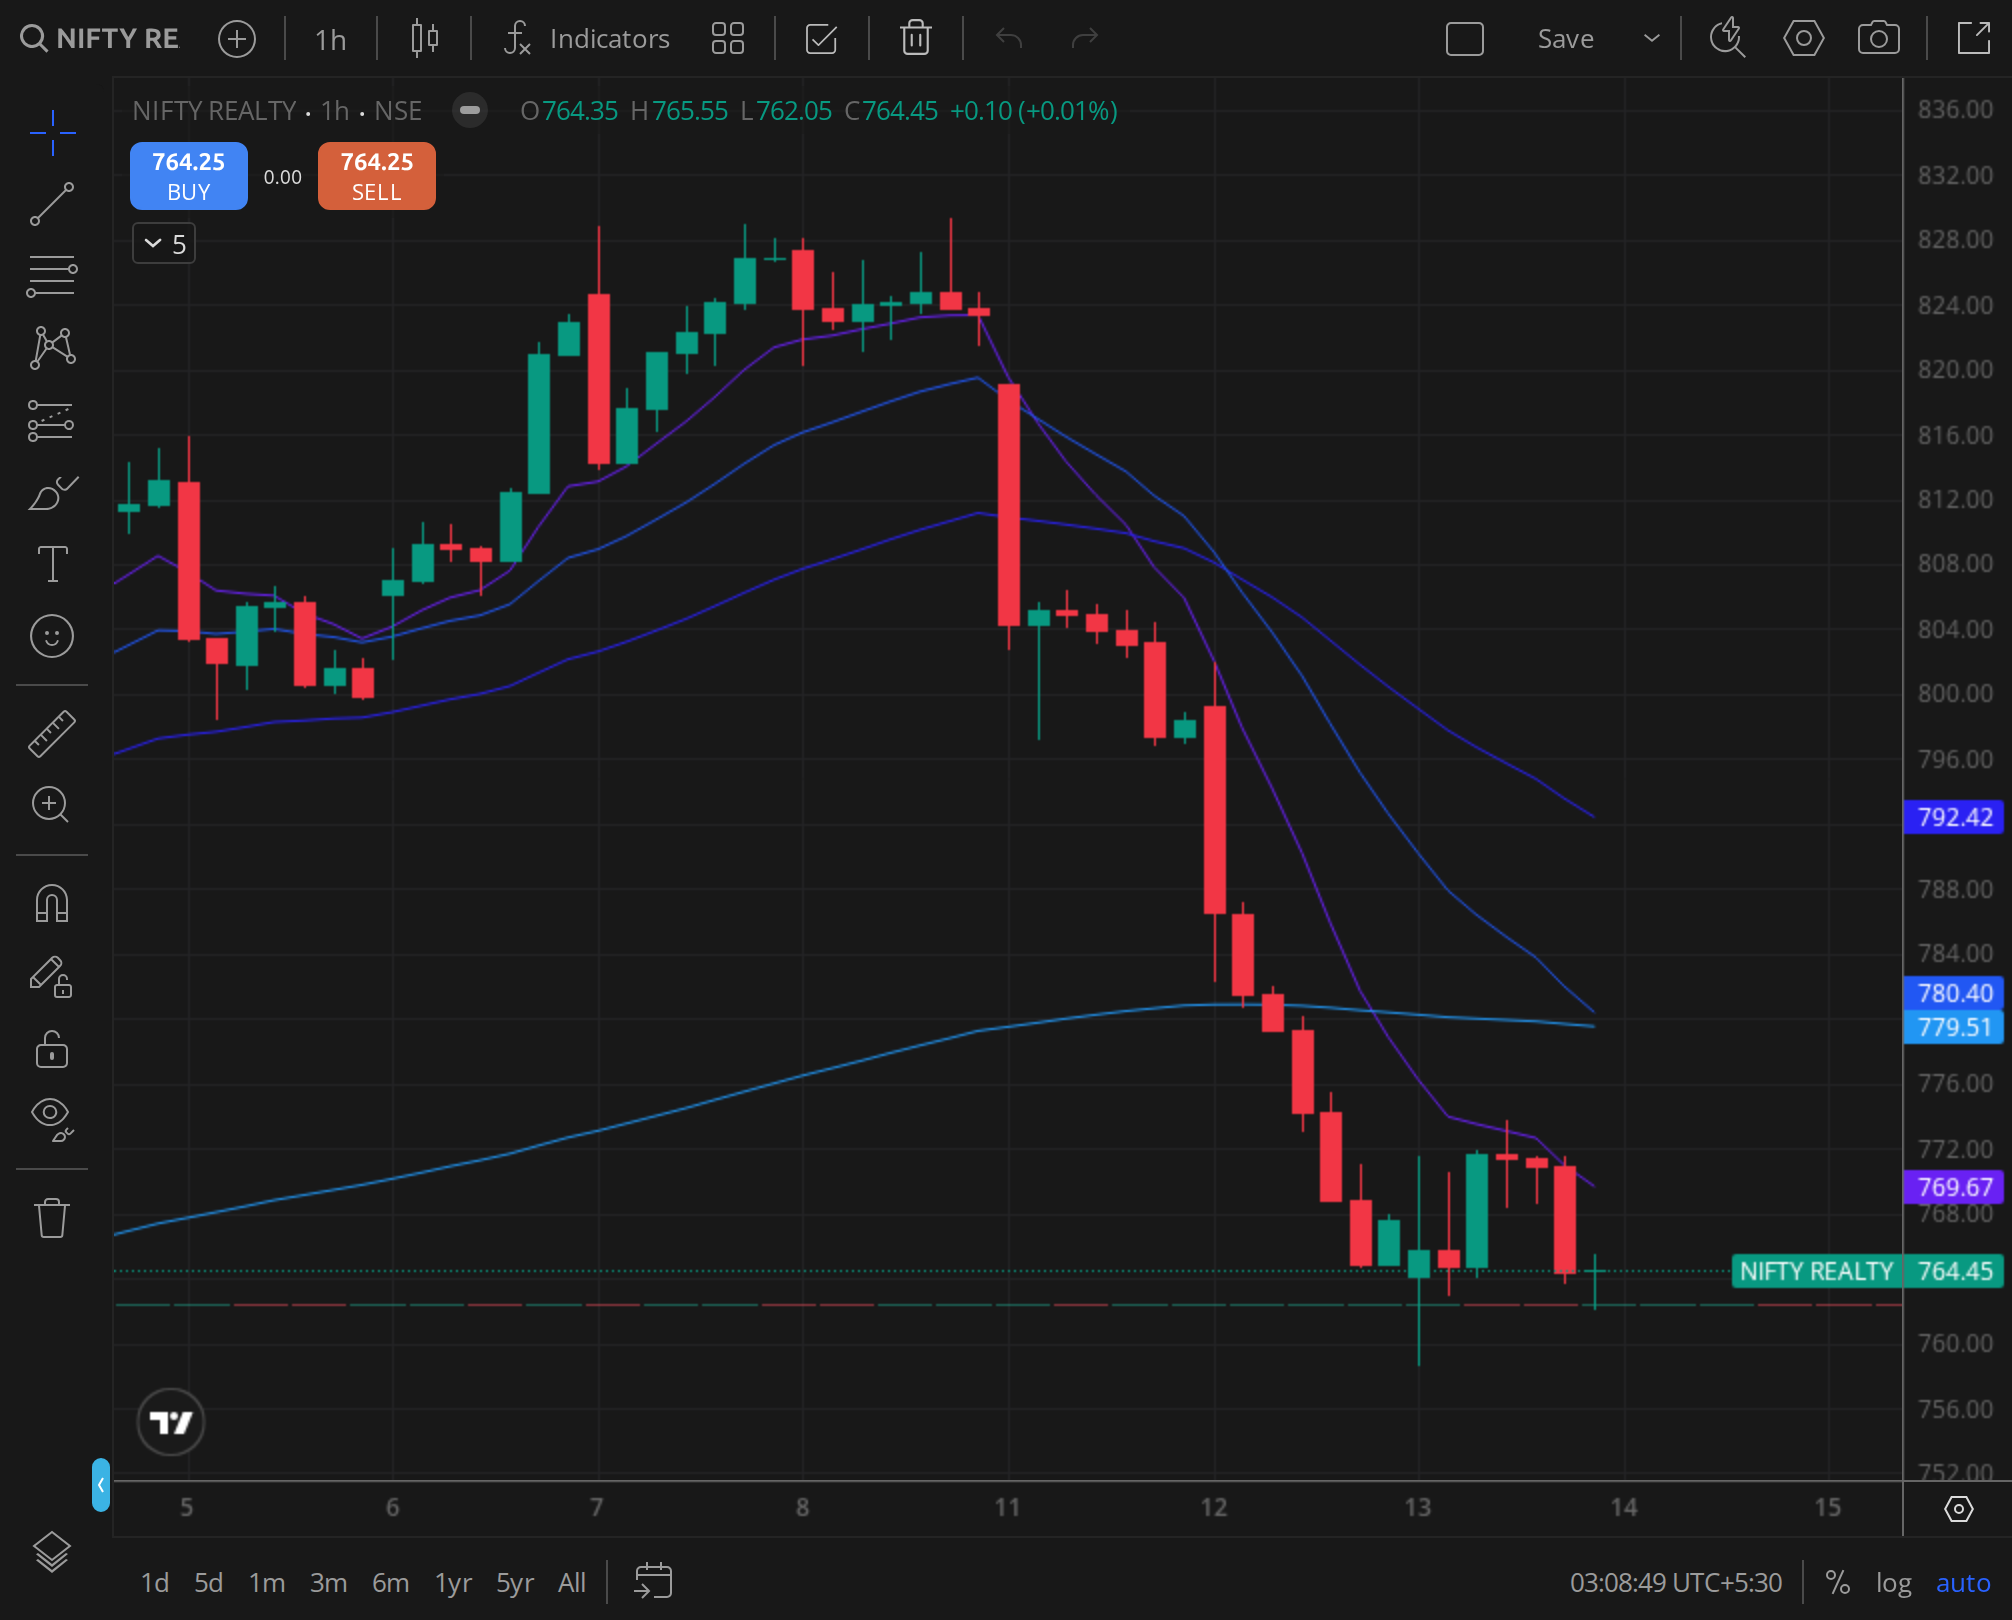Save the chart layout
Image resolution: width=2012 pixels, height=1620 pixels.
(x=1565, y=38)
